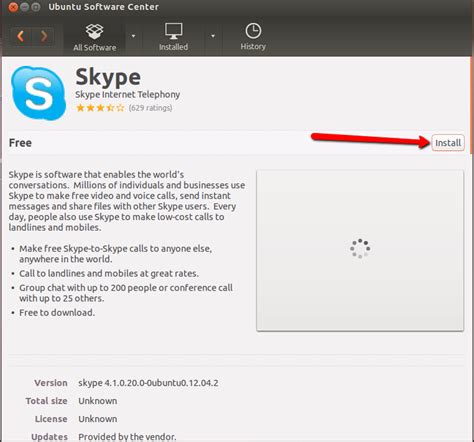Close the Ubuntu Software Center window
This screenshot has width=474, height=442.
point(13,7)
